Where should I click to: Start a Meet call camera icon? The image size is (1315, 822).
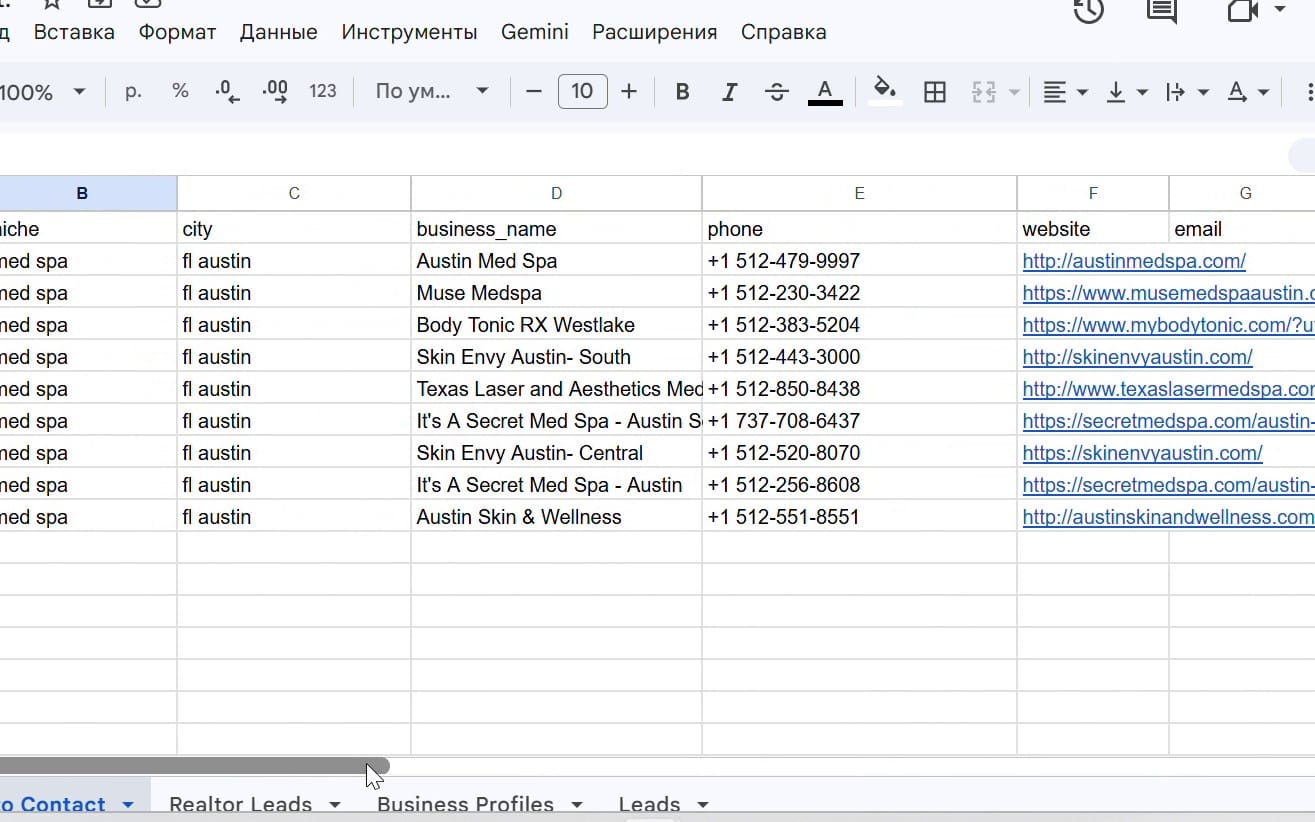click(1242, 10)
